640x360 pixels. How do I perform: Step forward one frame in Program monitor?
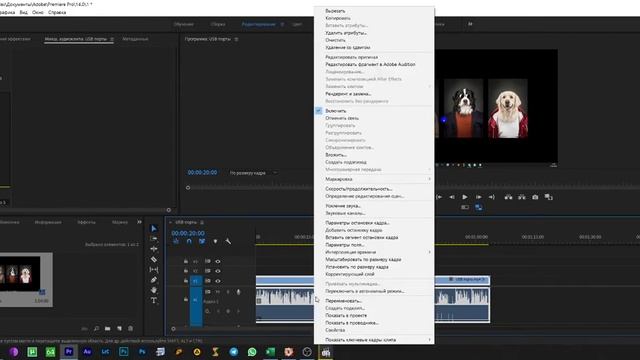(478, 197)
